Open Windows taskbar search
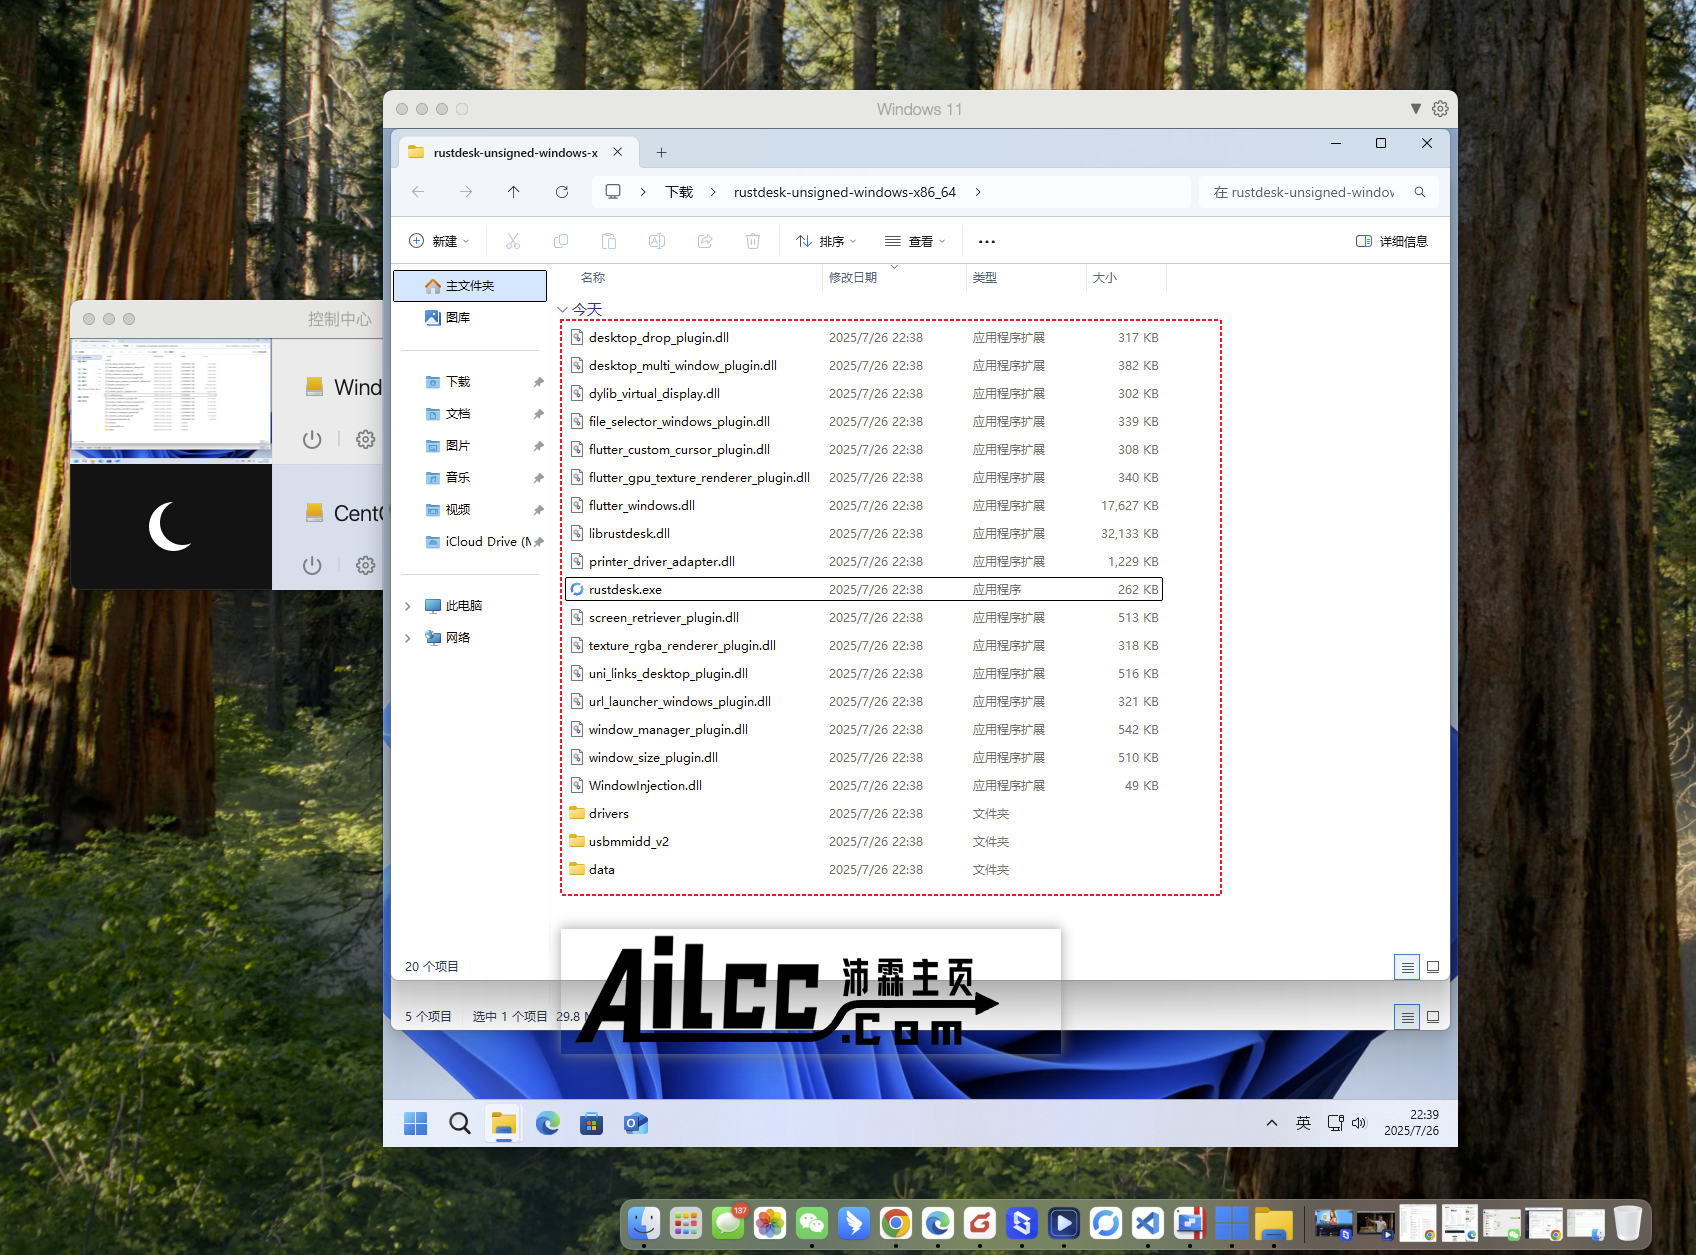Image resolution: width=1696 pixels, height=1255 pixels. [460, 1124]
